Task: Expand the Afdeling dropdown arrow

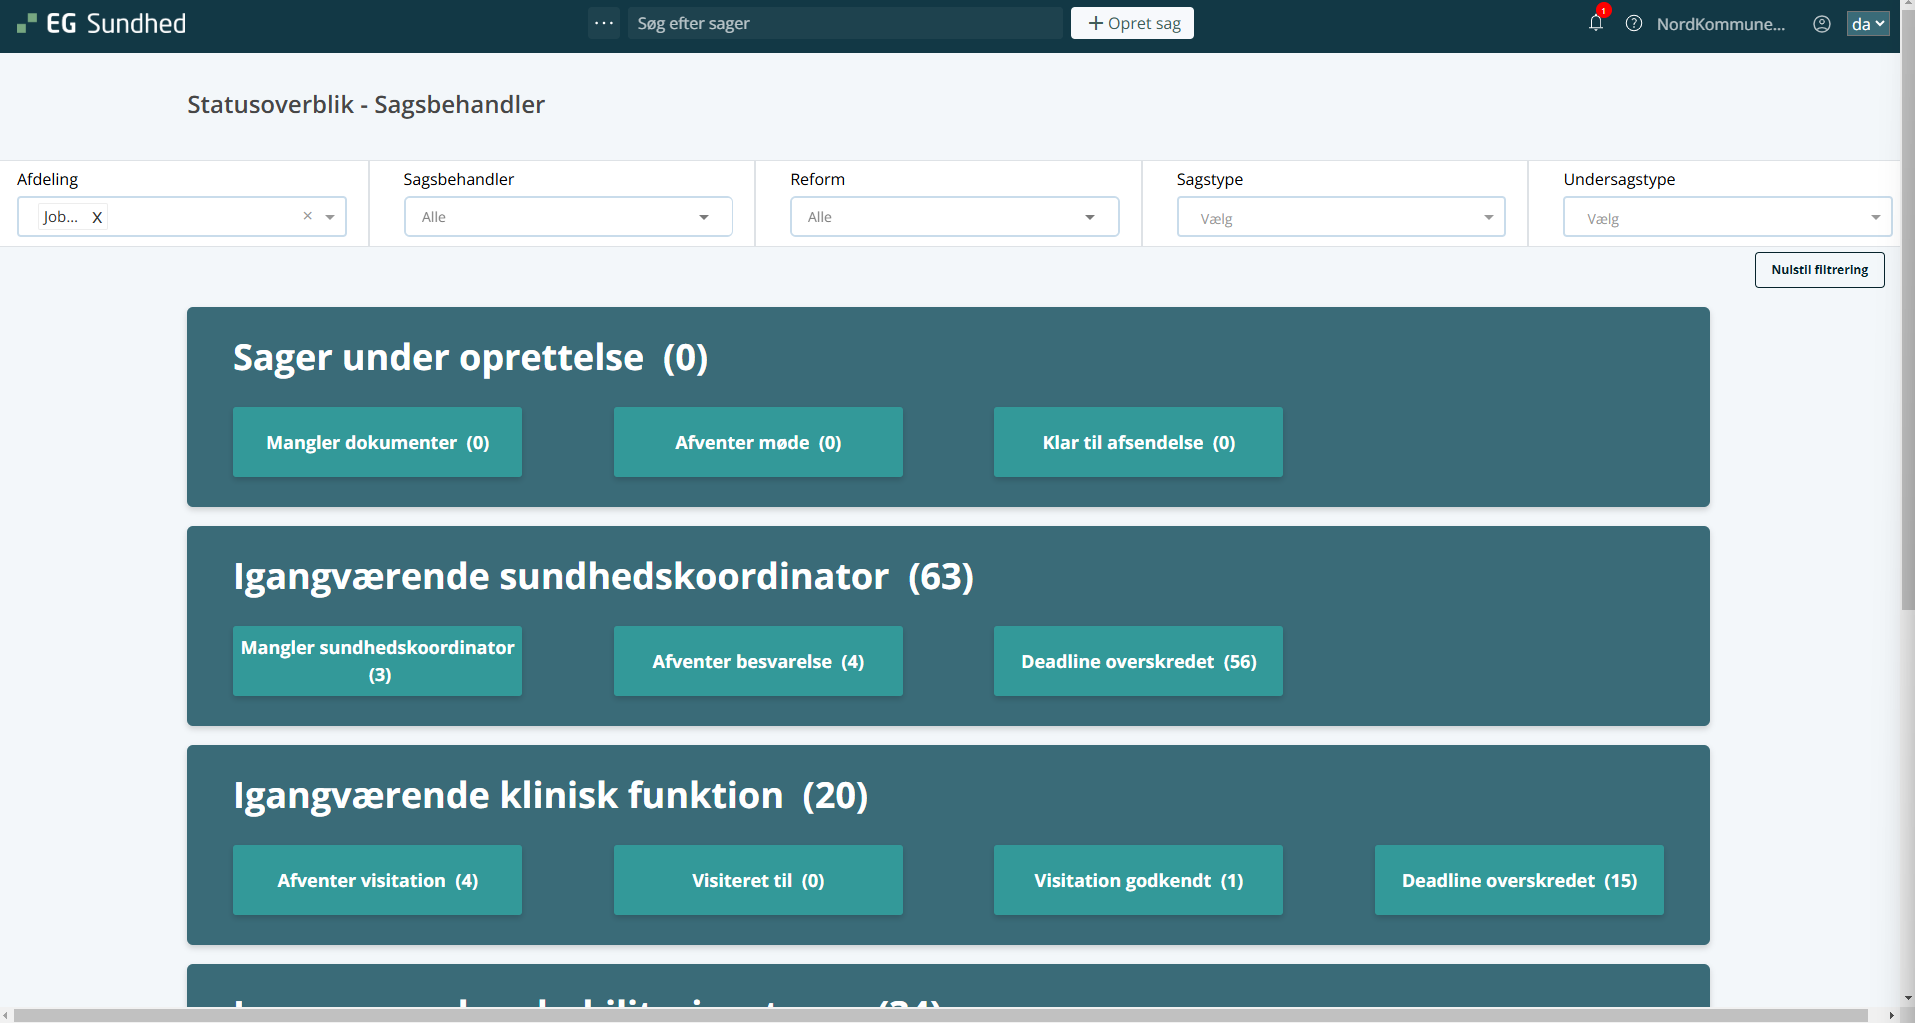Action: (330, 217)
